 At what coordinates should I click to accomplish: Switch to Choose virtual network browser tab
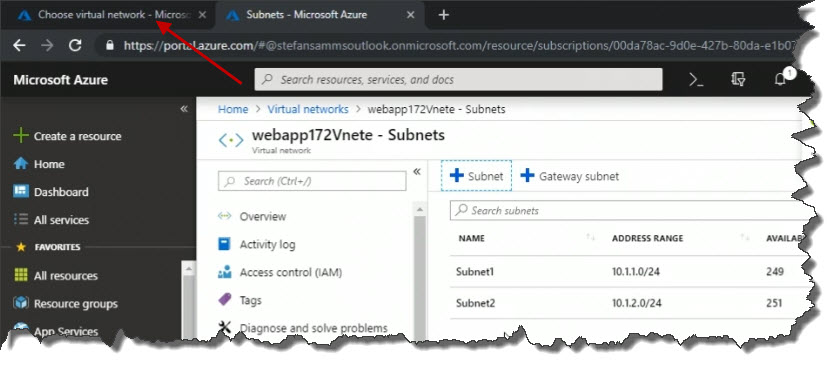(x=107, y=15)
